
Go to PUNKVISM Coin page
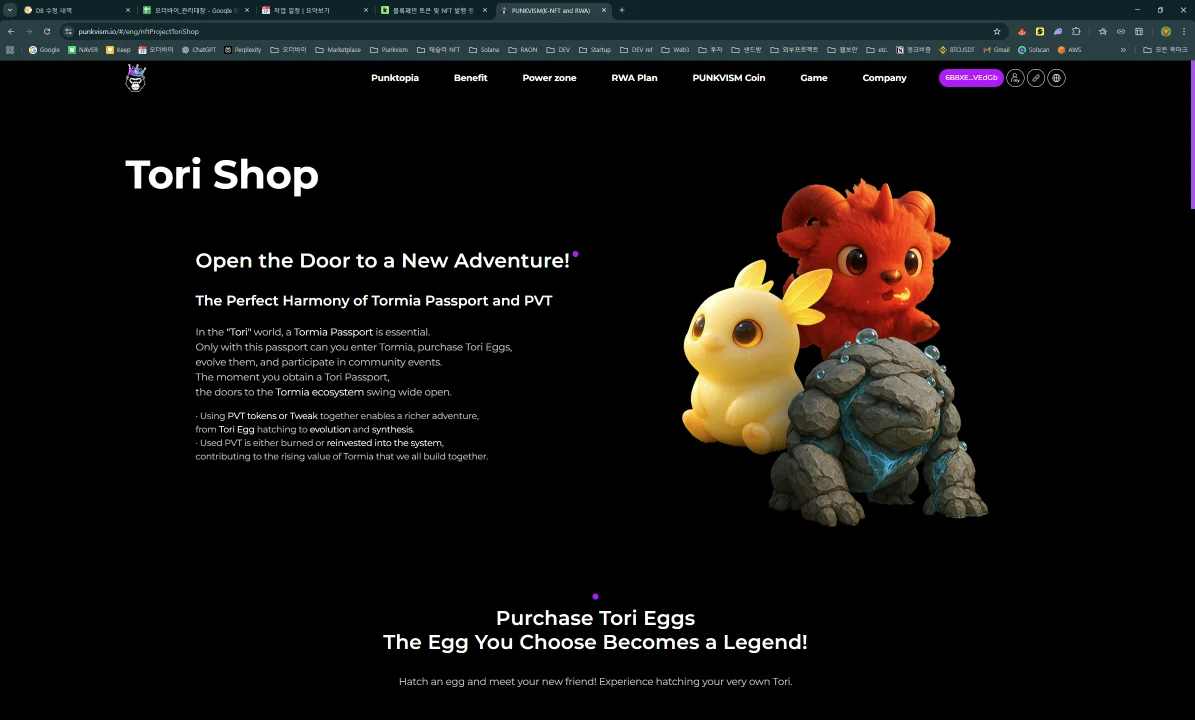tap(728, 78)
